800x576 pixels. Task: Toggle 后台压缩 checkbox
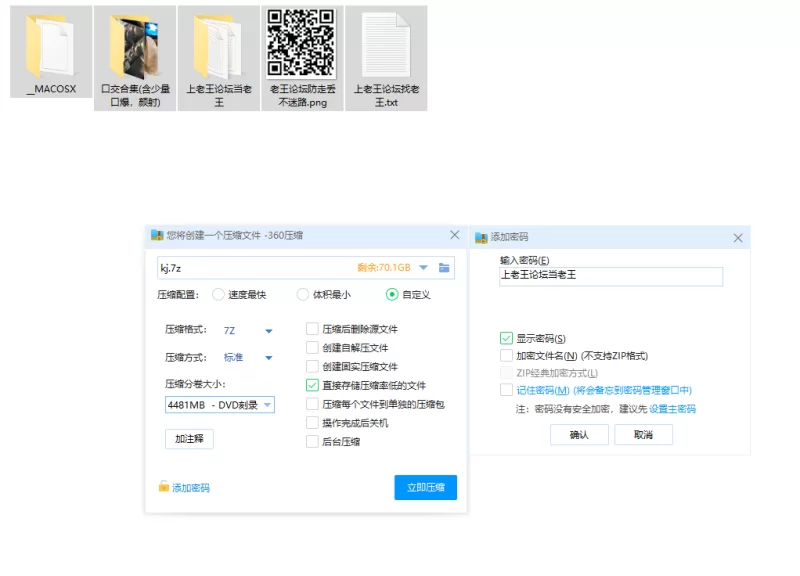[x=313, y=442]
